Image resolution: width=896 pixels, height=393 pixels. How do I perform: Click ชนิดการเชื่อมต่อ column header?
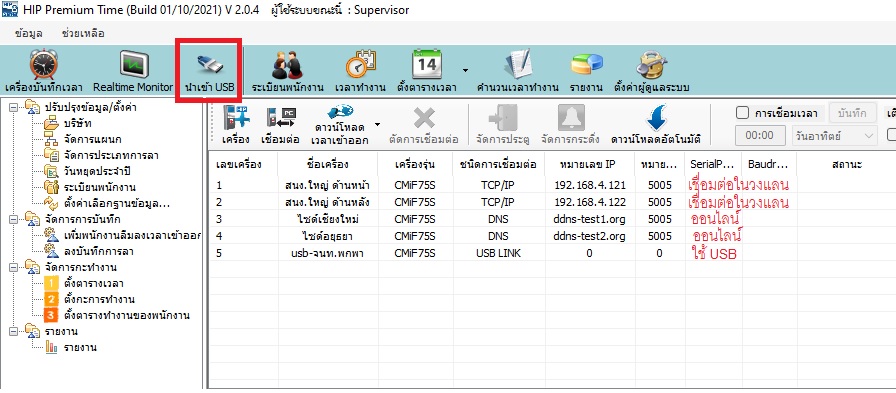pos(498,165)
